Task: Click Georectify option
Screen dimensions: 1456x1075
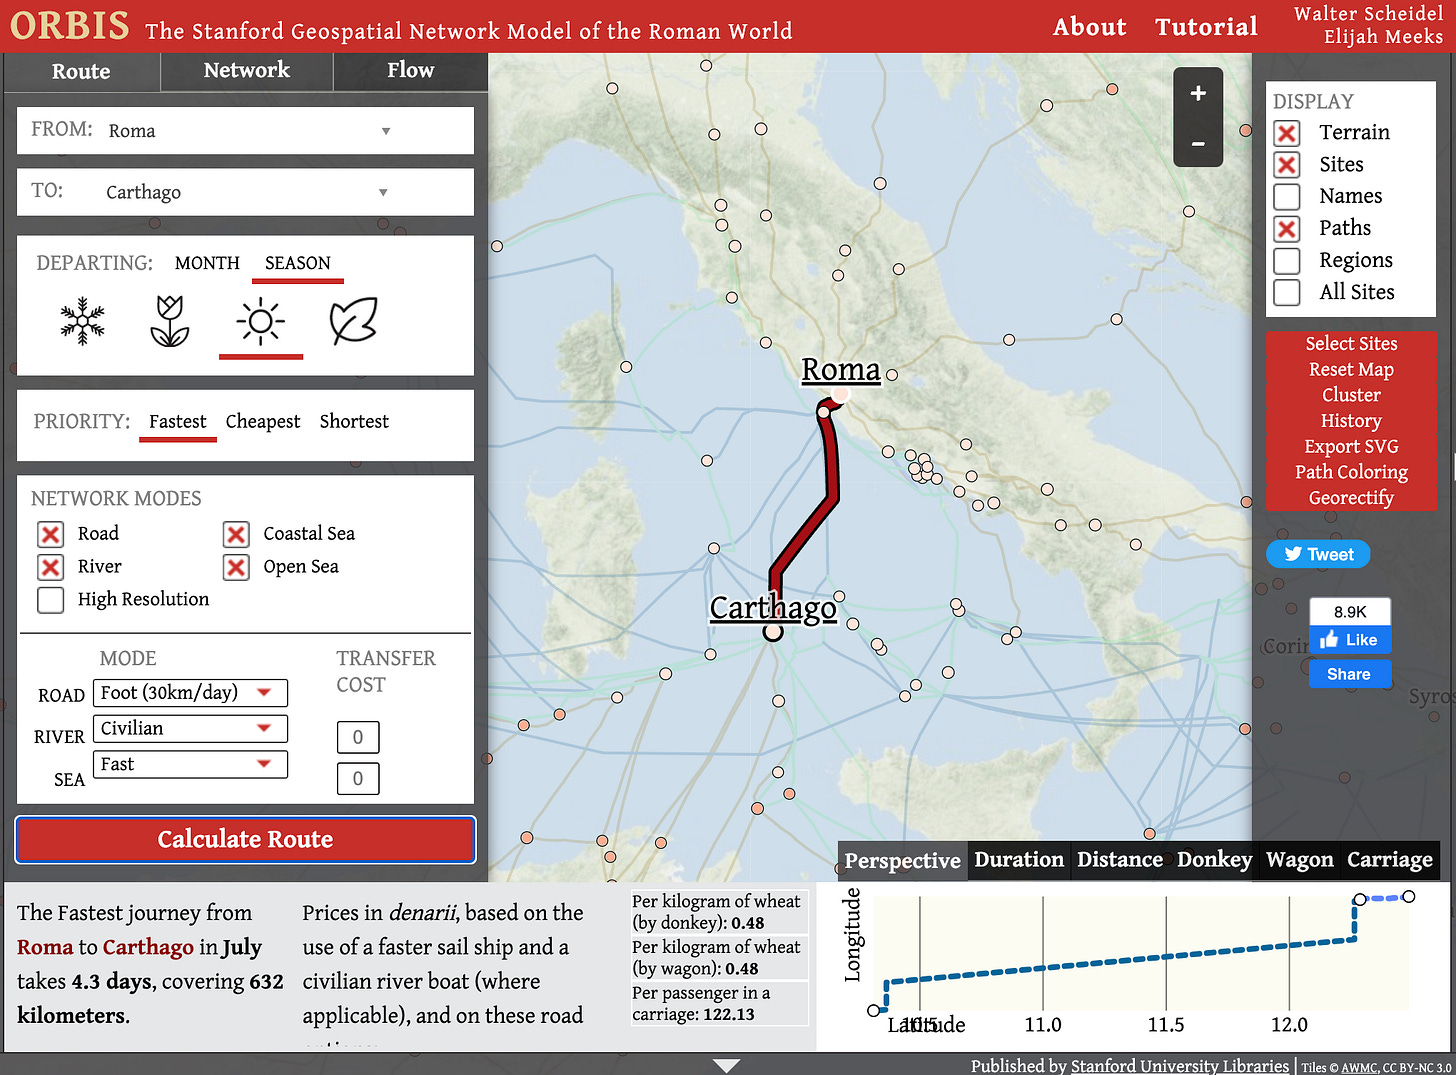Action: tap(1351, 498)
